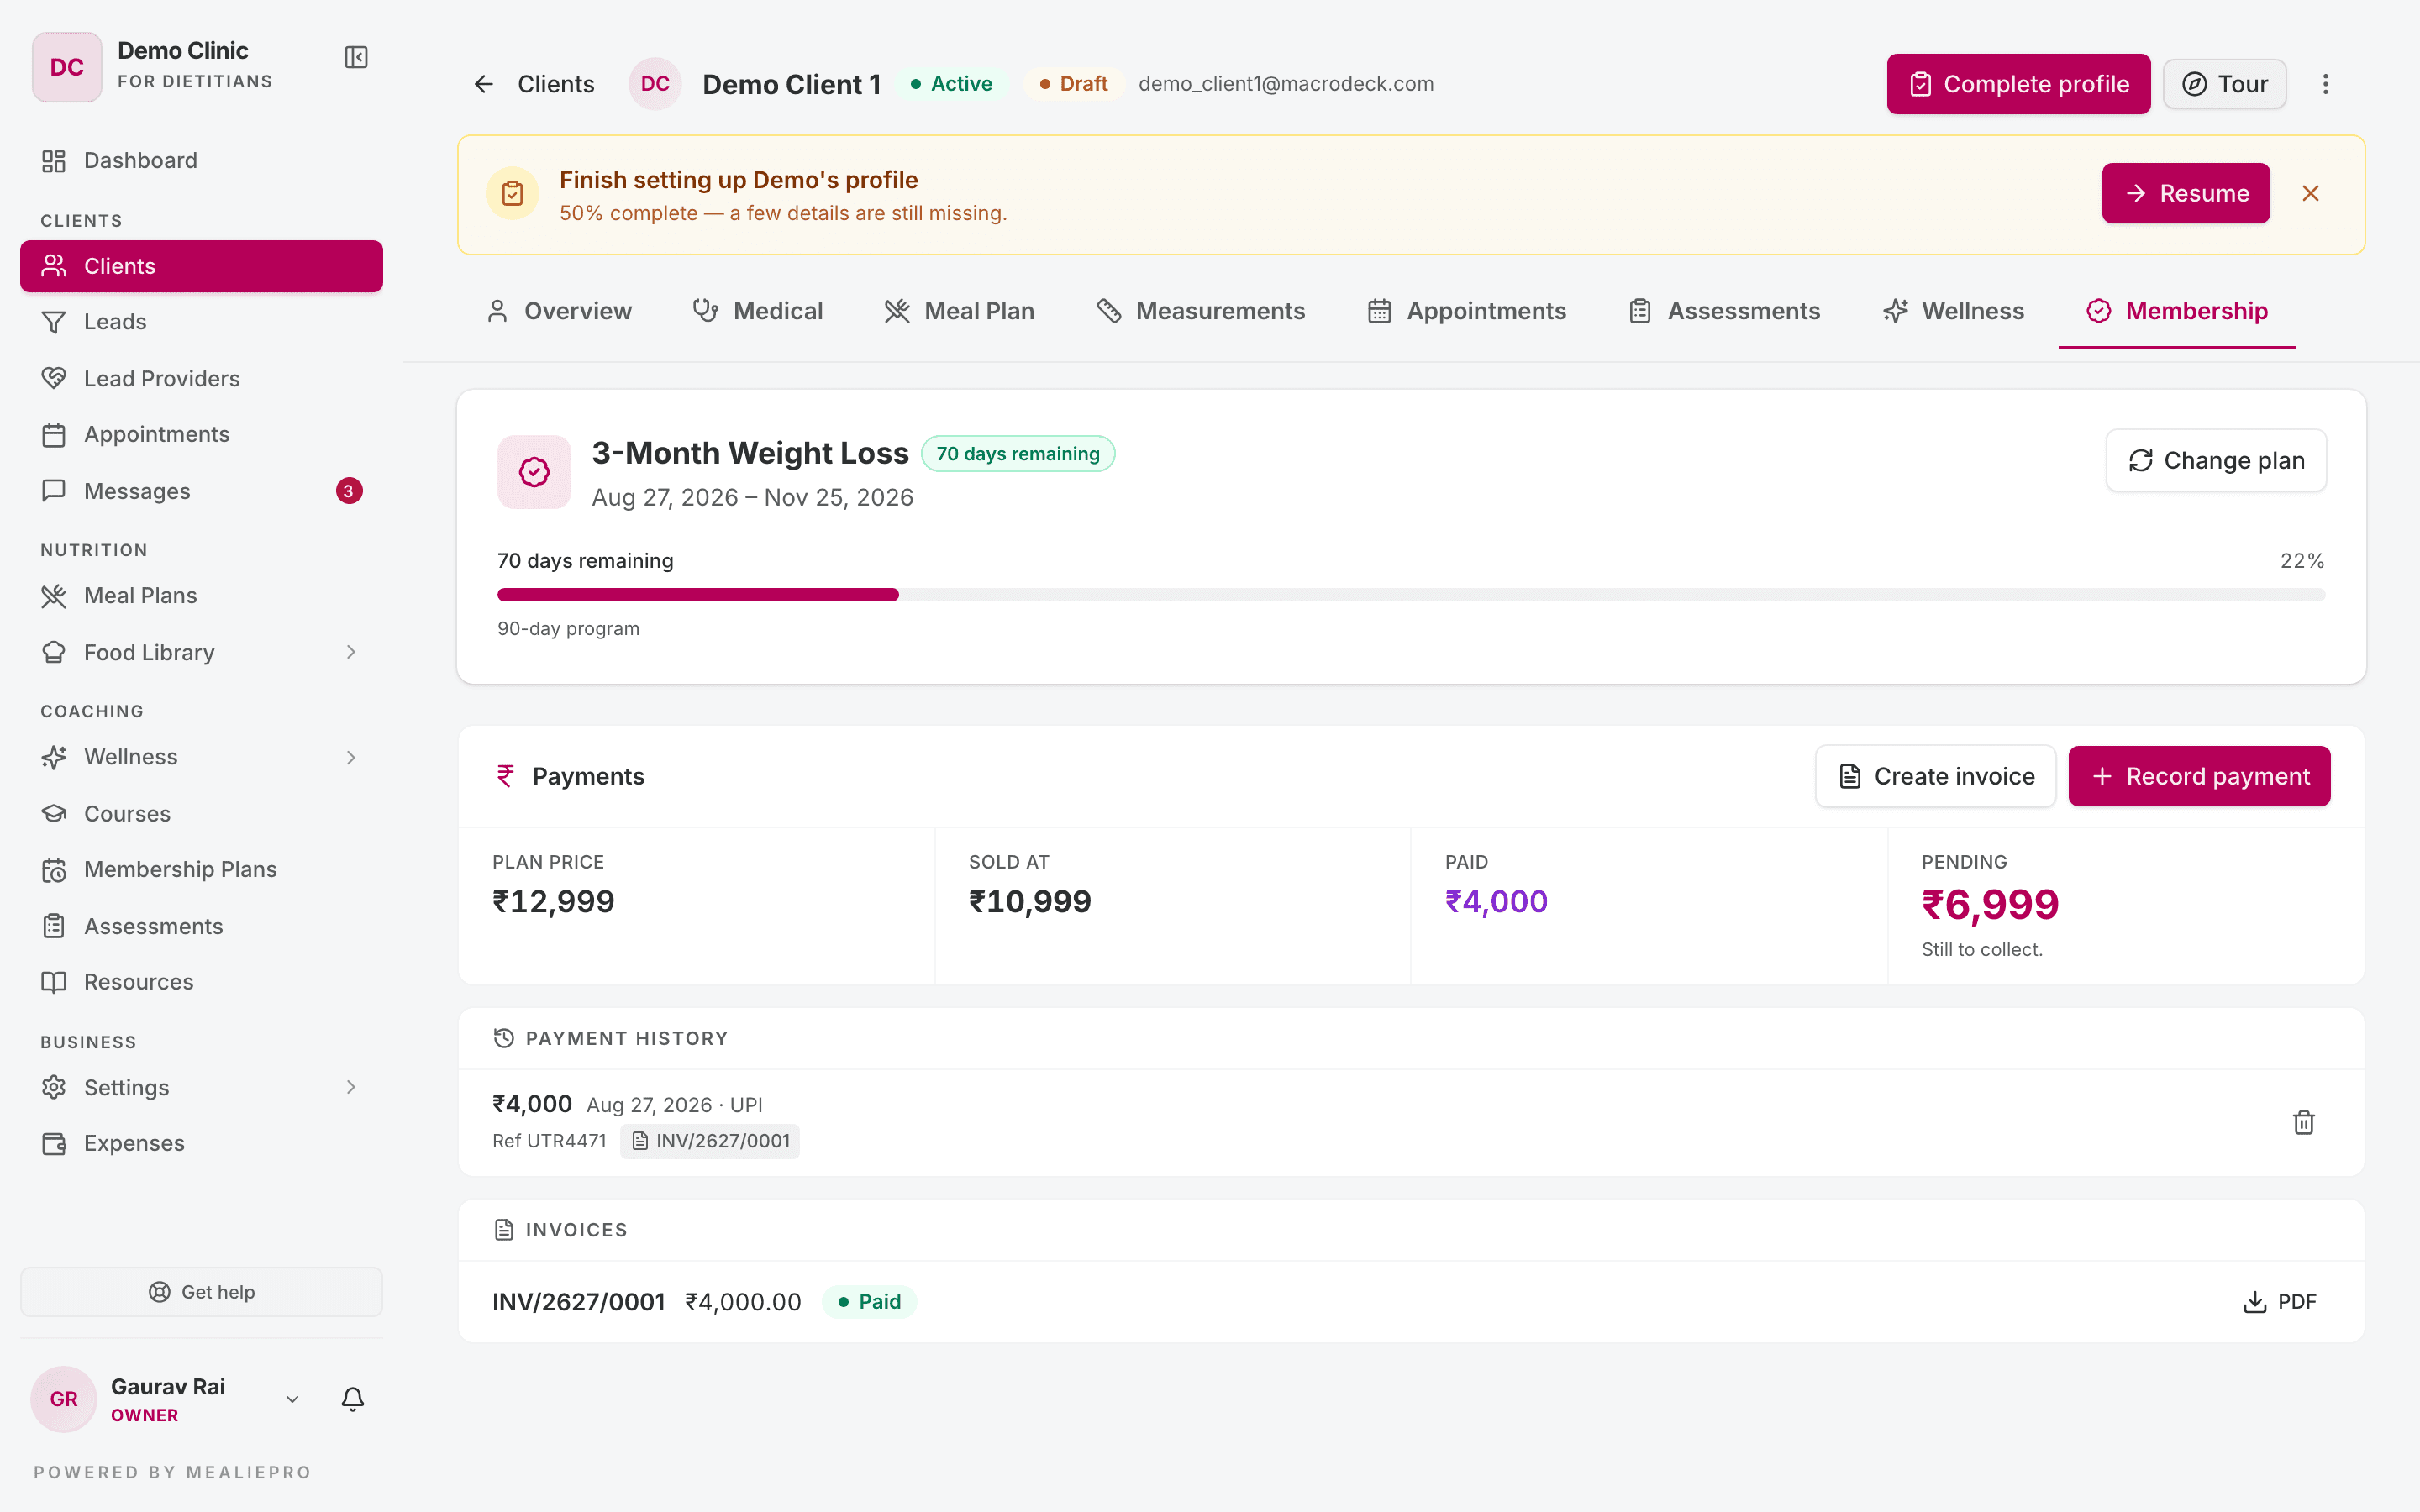Image resolution: width=2420 pixels, height=1512 pixels.
Task: Click Change plan button
Action: pyautogui.click(x=2216, y=460)
